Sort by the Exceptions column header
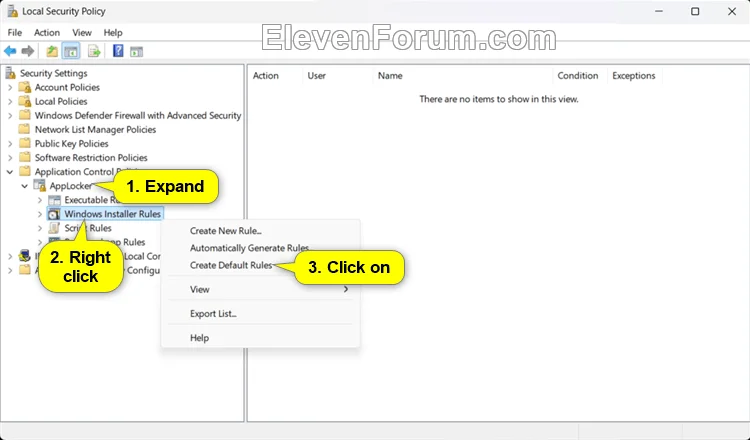750x440 pixels. click(x=634, y=76)
